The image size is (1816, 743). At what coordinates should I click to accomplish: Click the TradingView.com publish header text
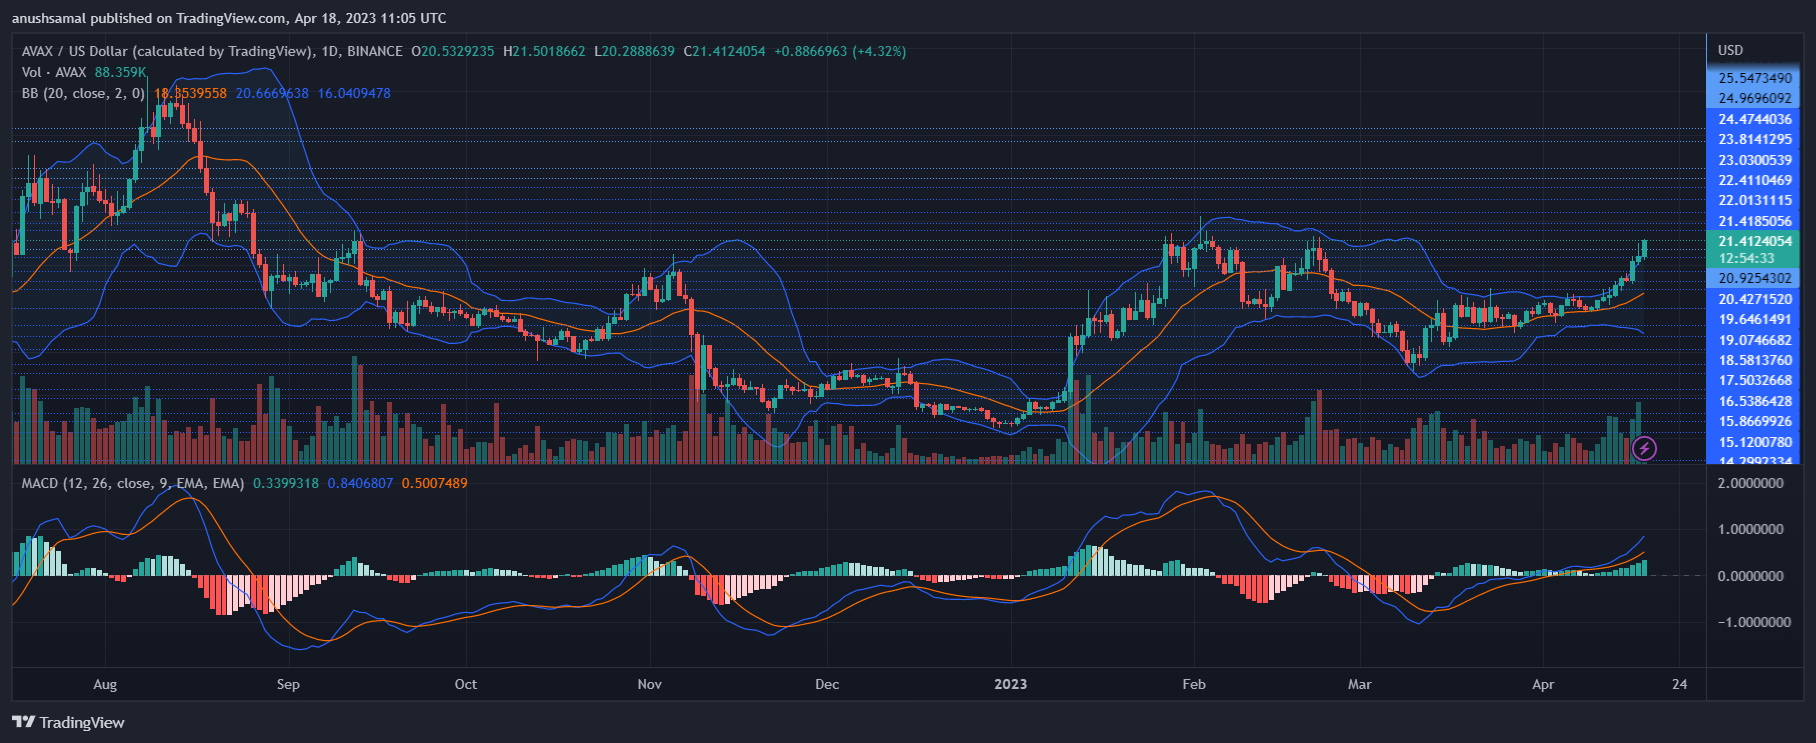coord(229,18)
